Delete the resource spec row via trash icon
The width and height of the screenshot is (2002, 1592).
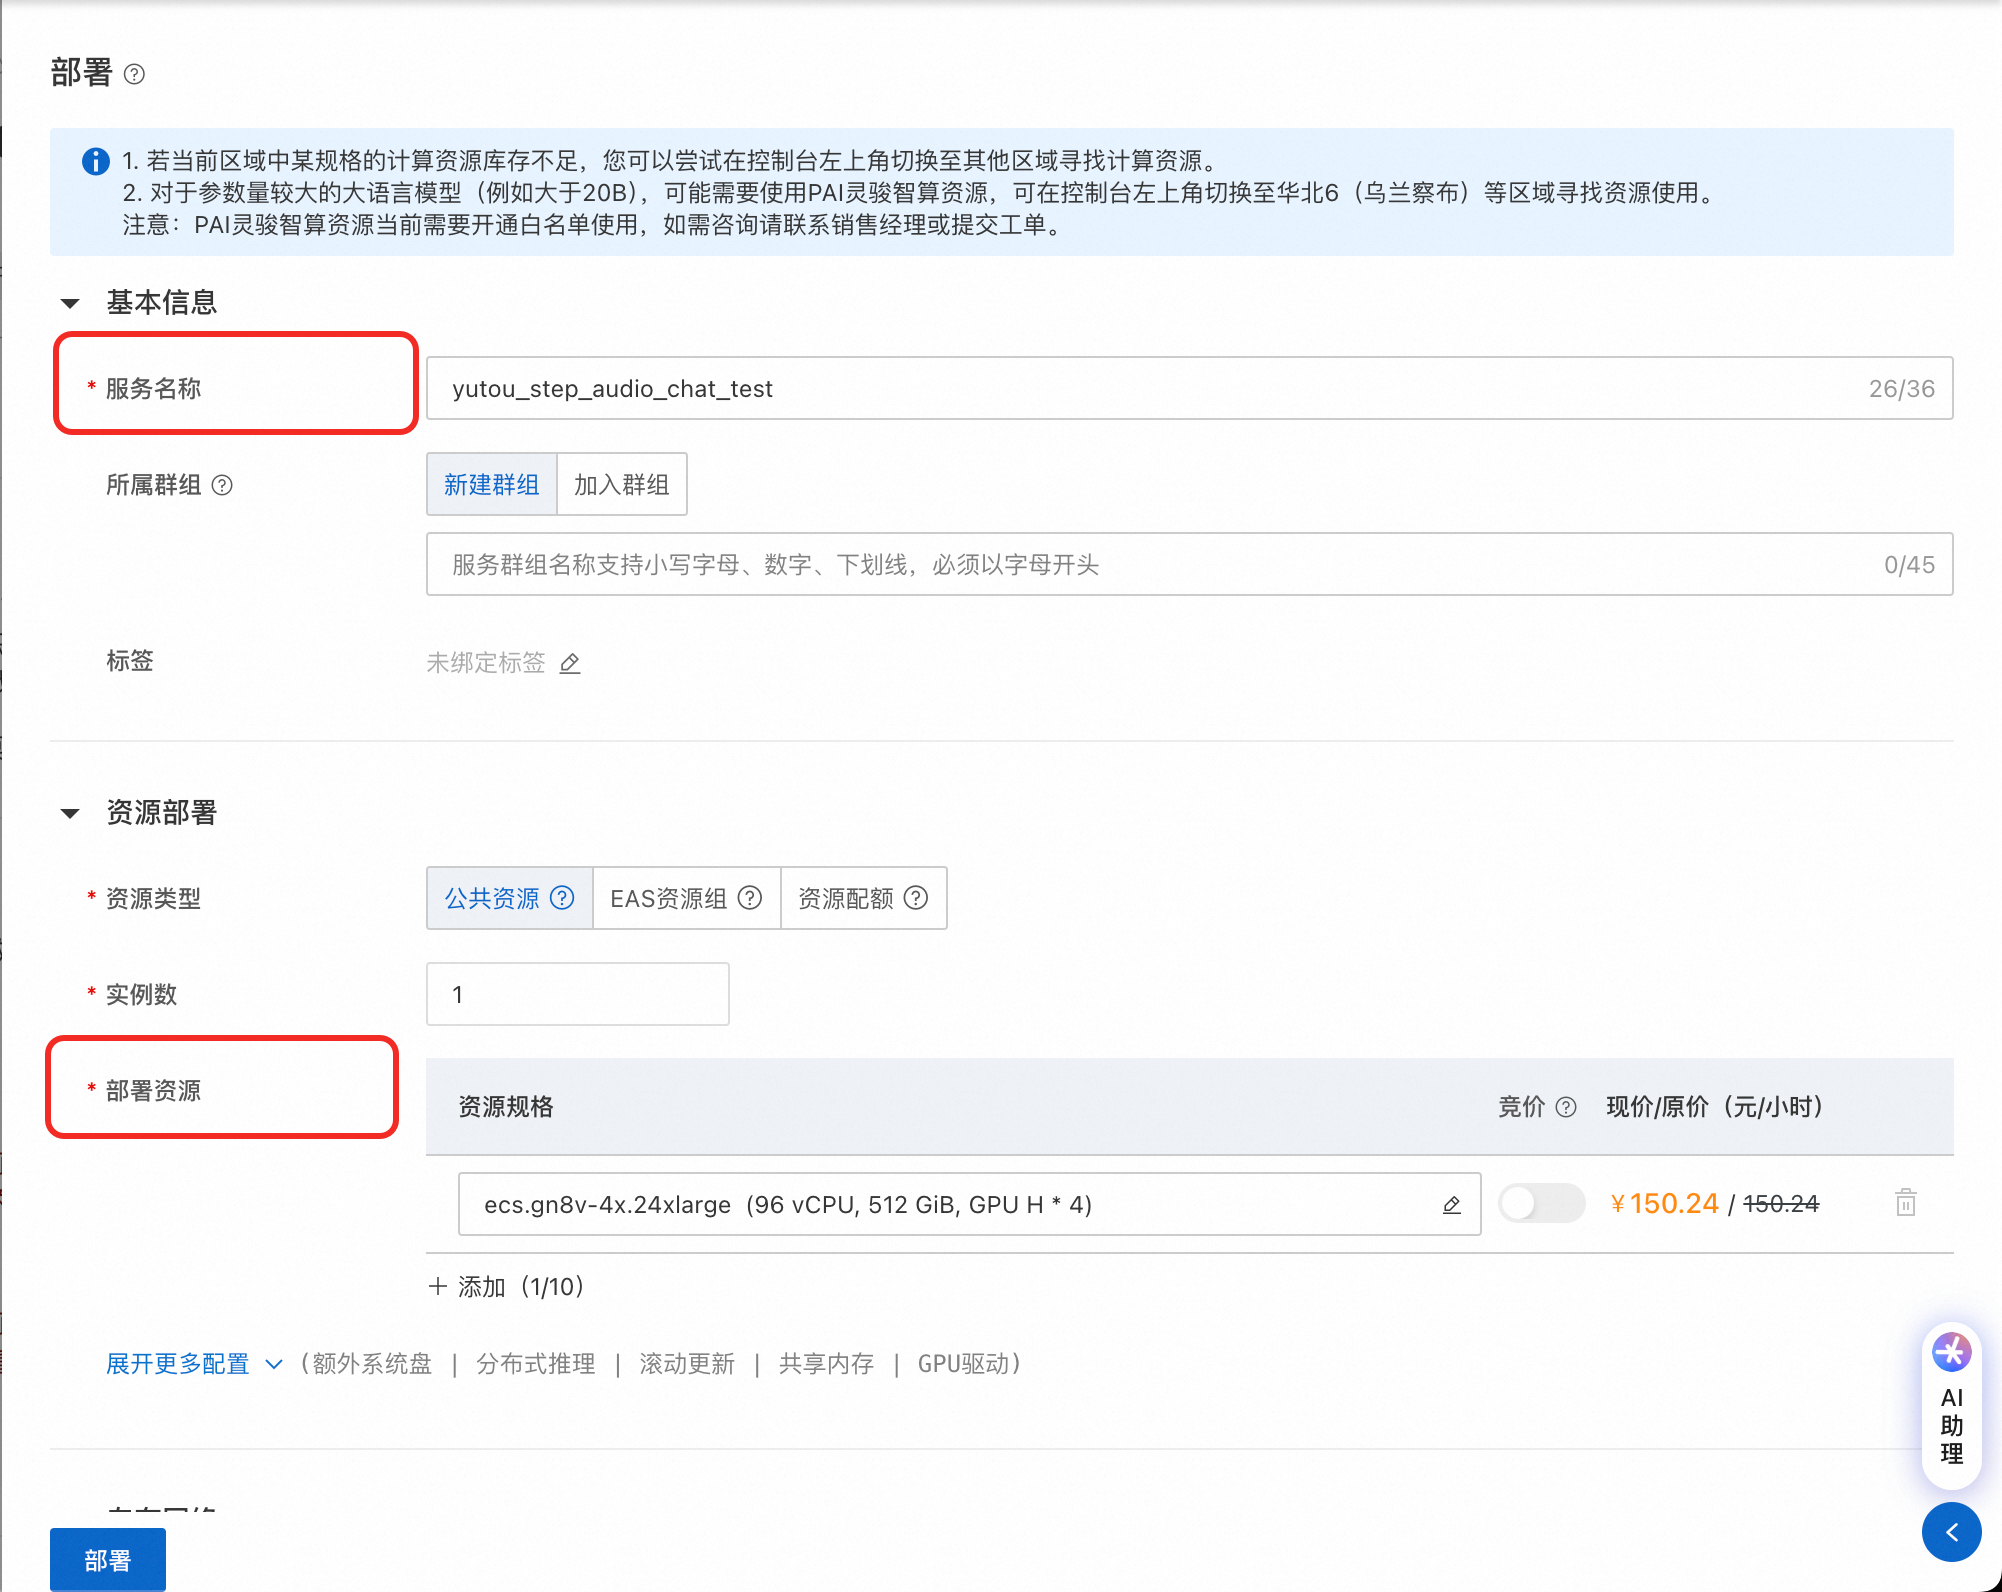tap(1905, 1203)
